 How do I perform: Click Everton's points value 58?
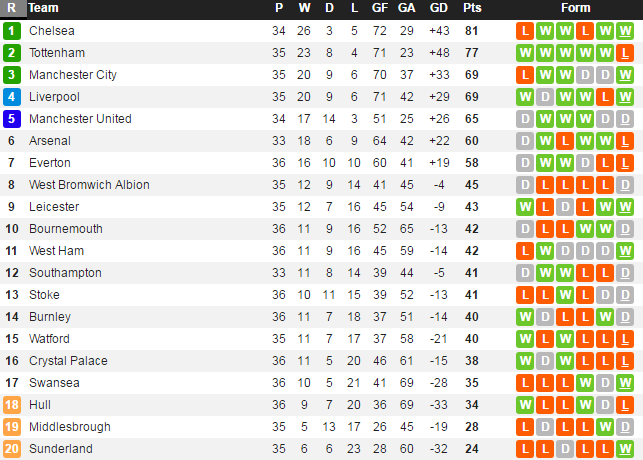[472, 163]
